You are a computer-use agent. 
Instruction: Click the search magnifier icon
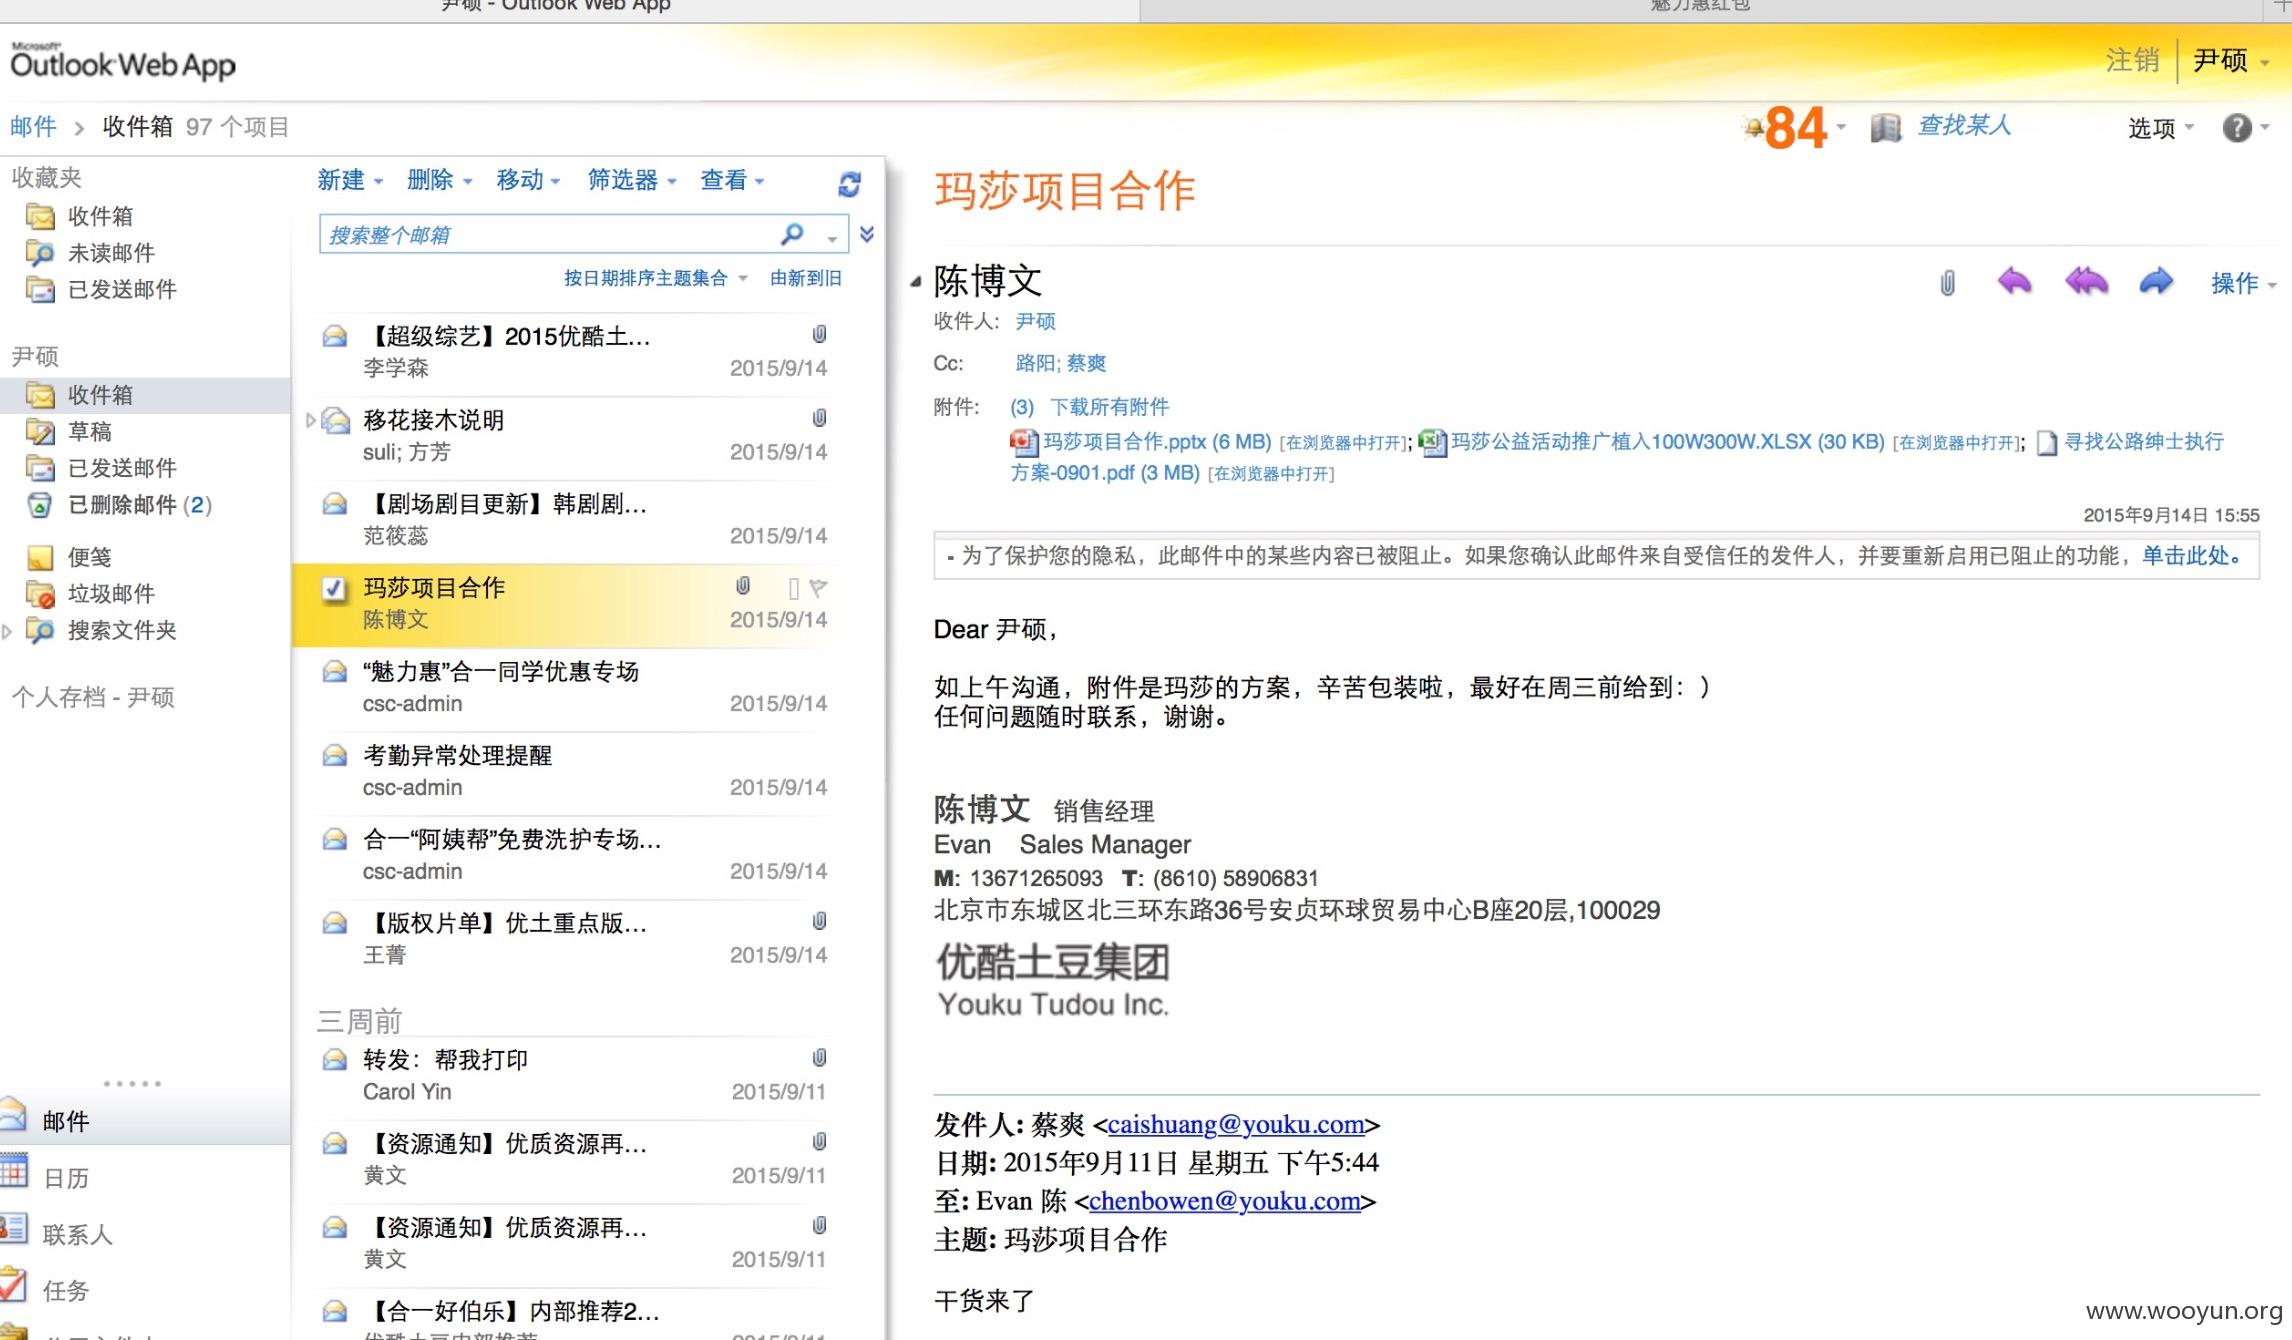tap(792, 234)
